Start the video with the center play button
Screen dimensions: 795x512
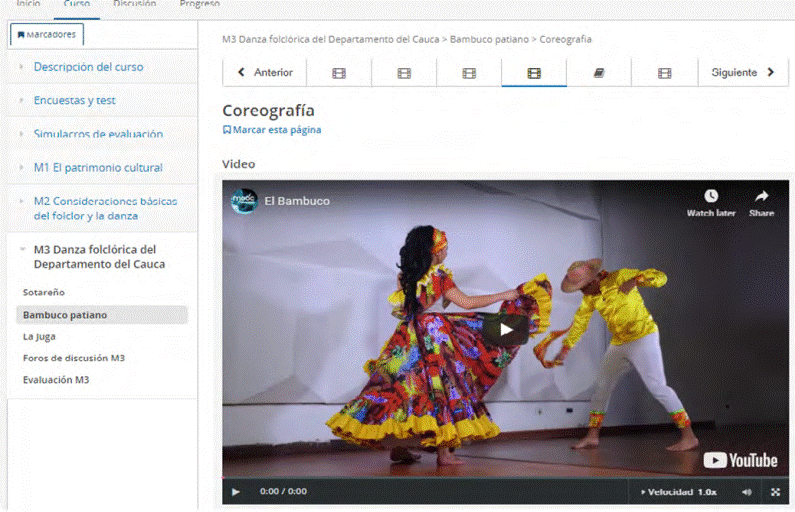pos(506,329)
